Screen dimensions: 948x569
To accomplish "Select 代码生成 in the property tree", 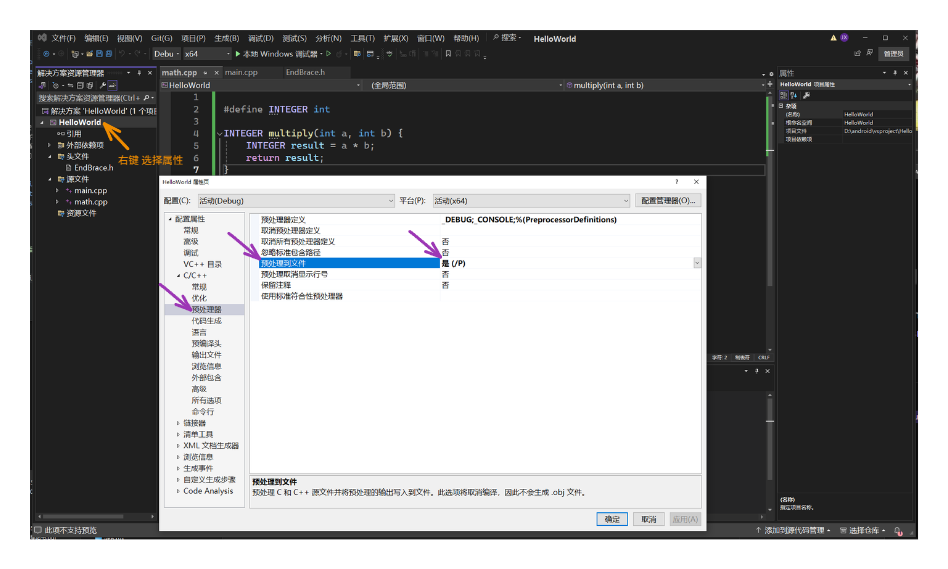I will click(206, 321).
